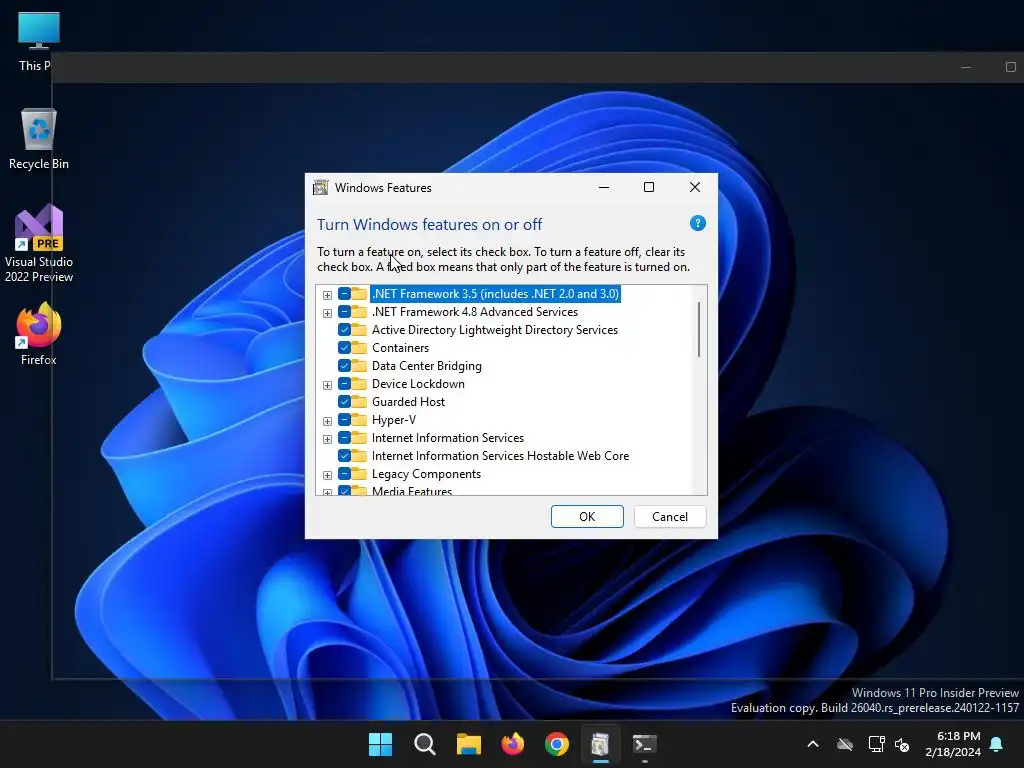Click the features list vertical scrollbar
Screen dimensions: 1024x768
tap(699, 329)
